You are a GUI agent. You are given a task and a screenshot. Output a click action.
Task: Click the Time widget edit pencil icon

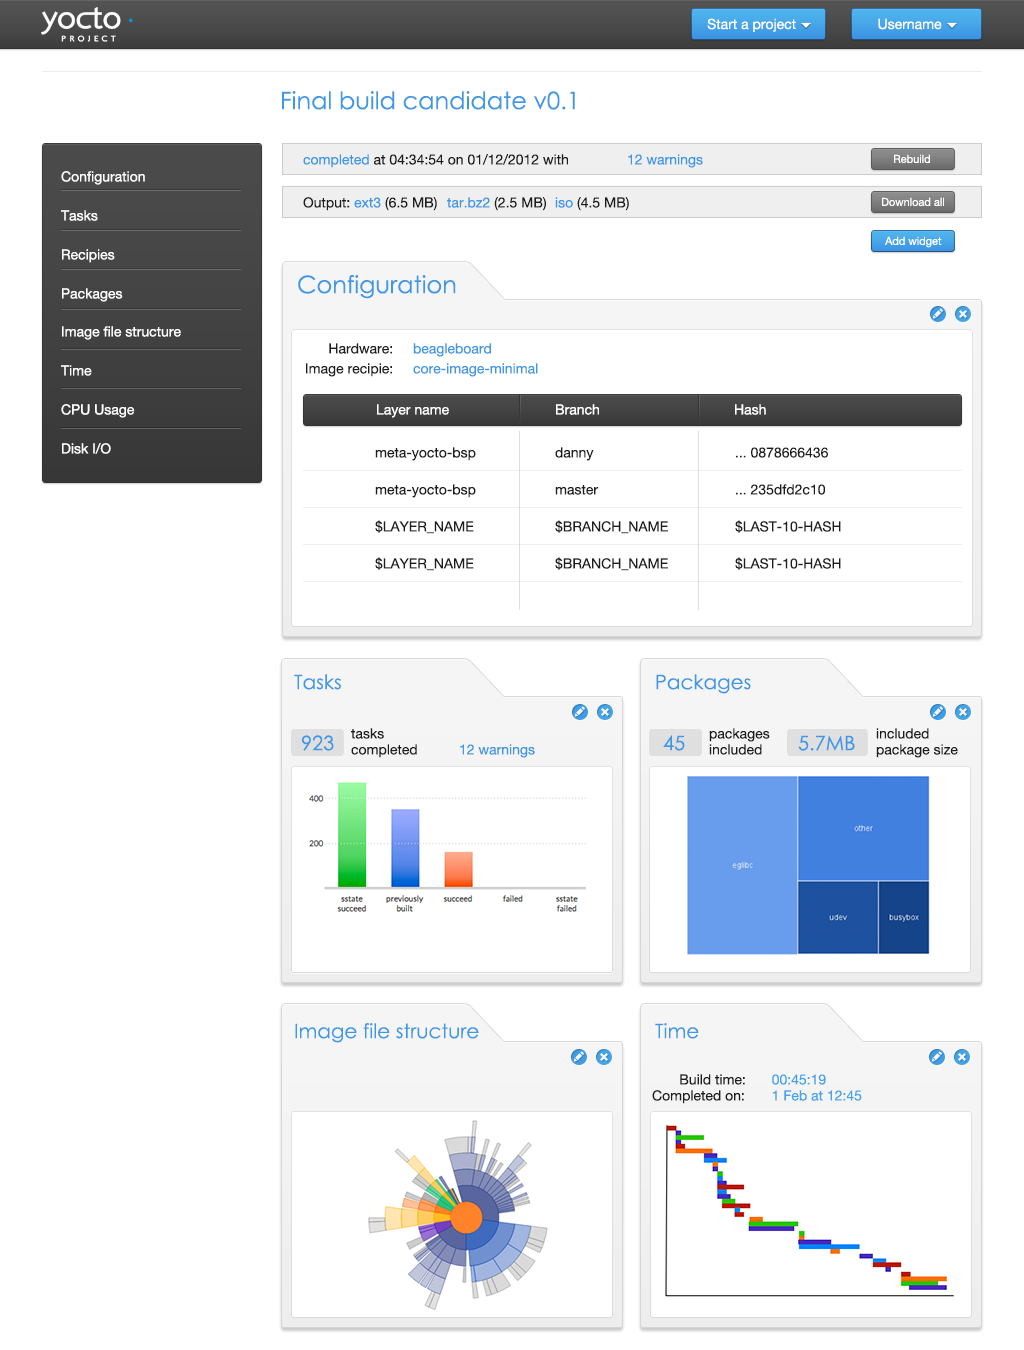(936, 1057)
